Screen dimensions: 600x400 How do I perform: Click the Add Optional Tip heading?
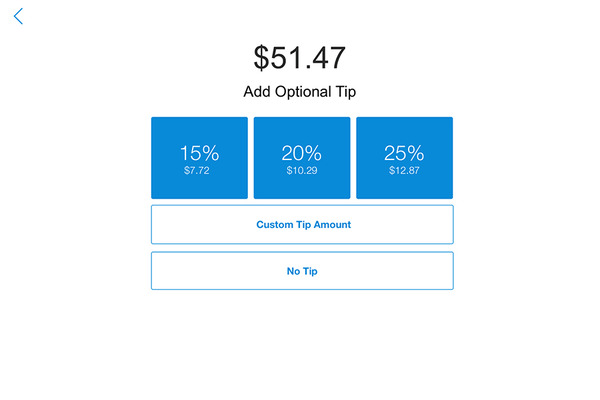coord(300,92)
